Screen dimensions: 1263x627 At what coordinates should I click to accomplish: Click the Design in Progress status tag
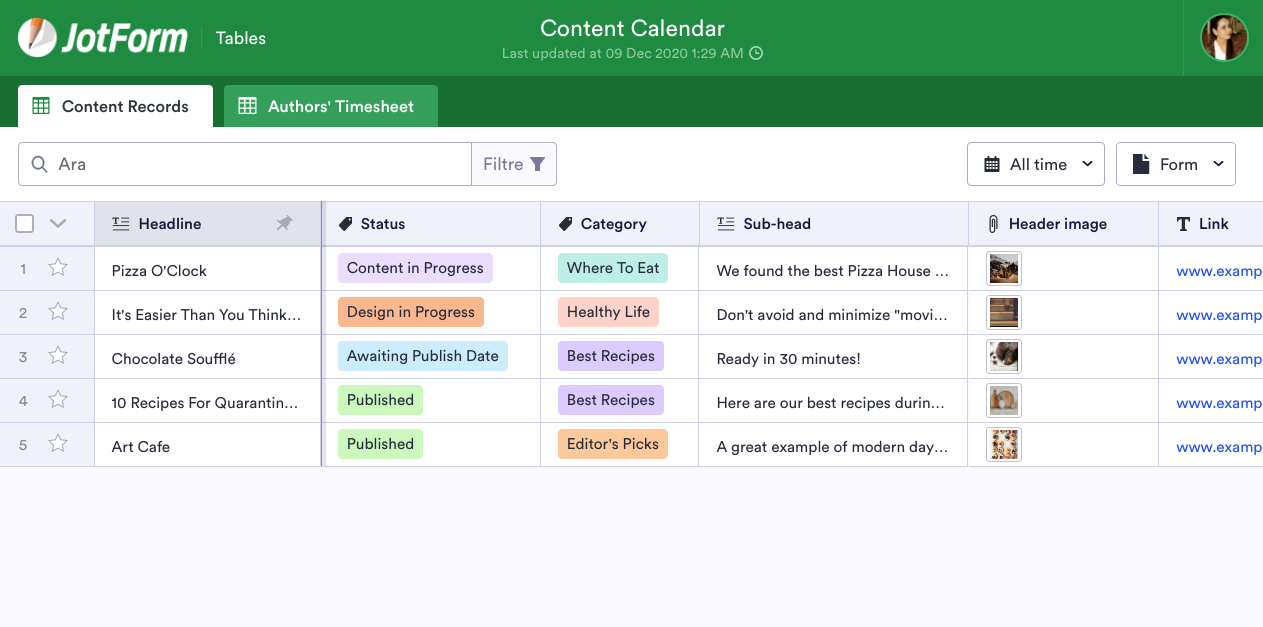pos(410,312)
